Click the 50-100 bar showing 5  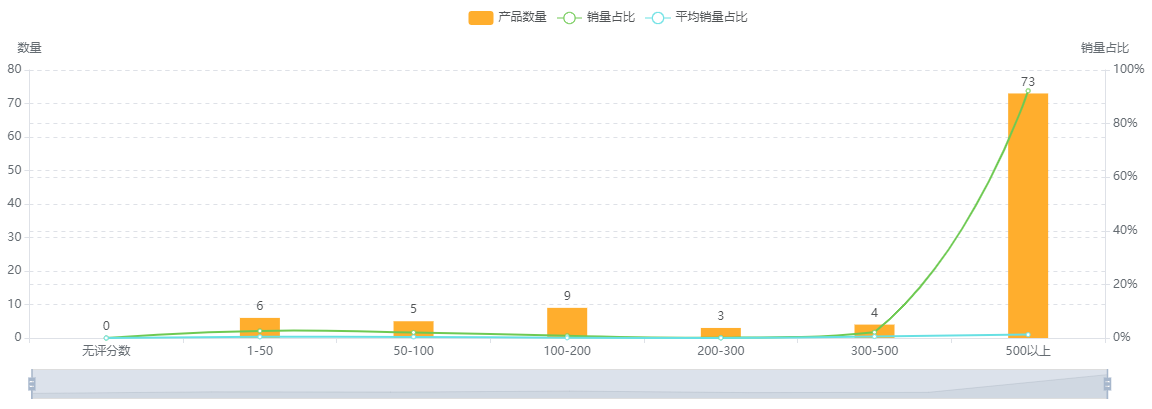(413, 329)
